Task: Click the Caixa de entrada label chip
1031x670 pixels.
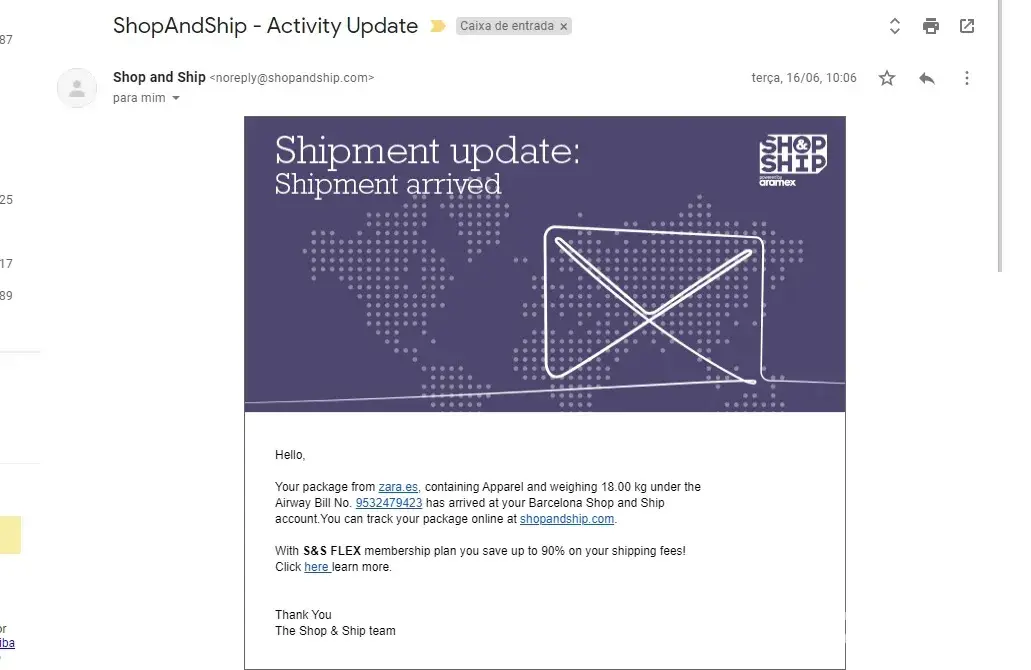Action: [505, 27]
